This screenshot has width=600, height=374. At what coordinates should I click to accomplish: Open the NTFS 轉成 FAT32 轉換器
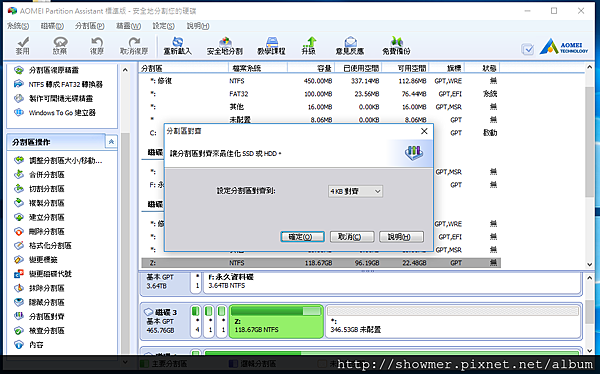pos(58,84)
